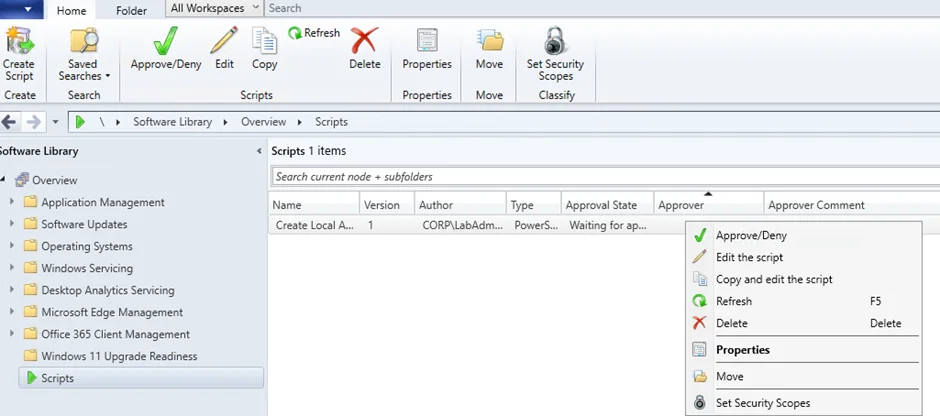Select Microsoft Edge Management in tree
Viewport: 940px width, 416px height.
(112, 312)
